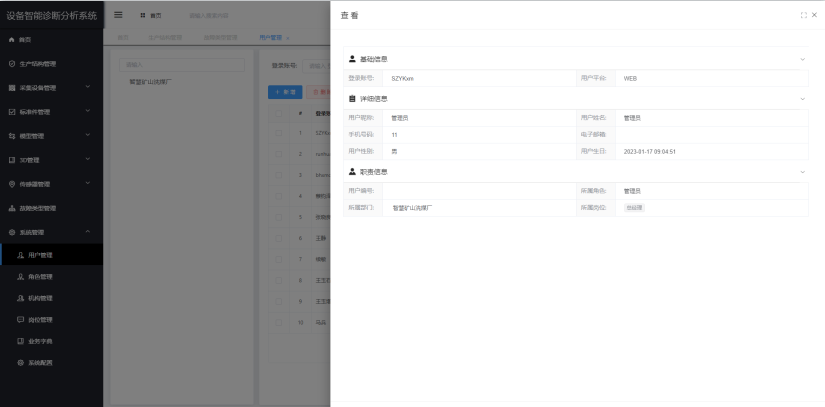This screenshot has width=825, height=407.
Task: Click the 首页 home icon in sidebar
Action: (12, 40)
